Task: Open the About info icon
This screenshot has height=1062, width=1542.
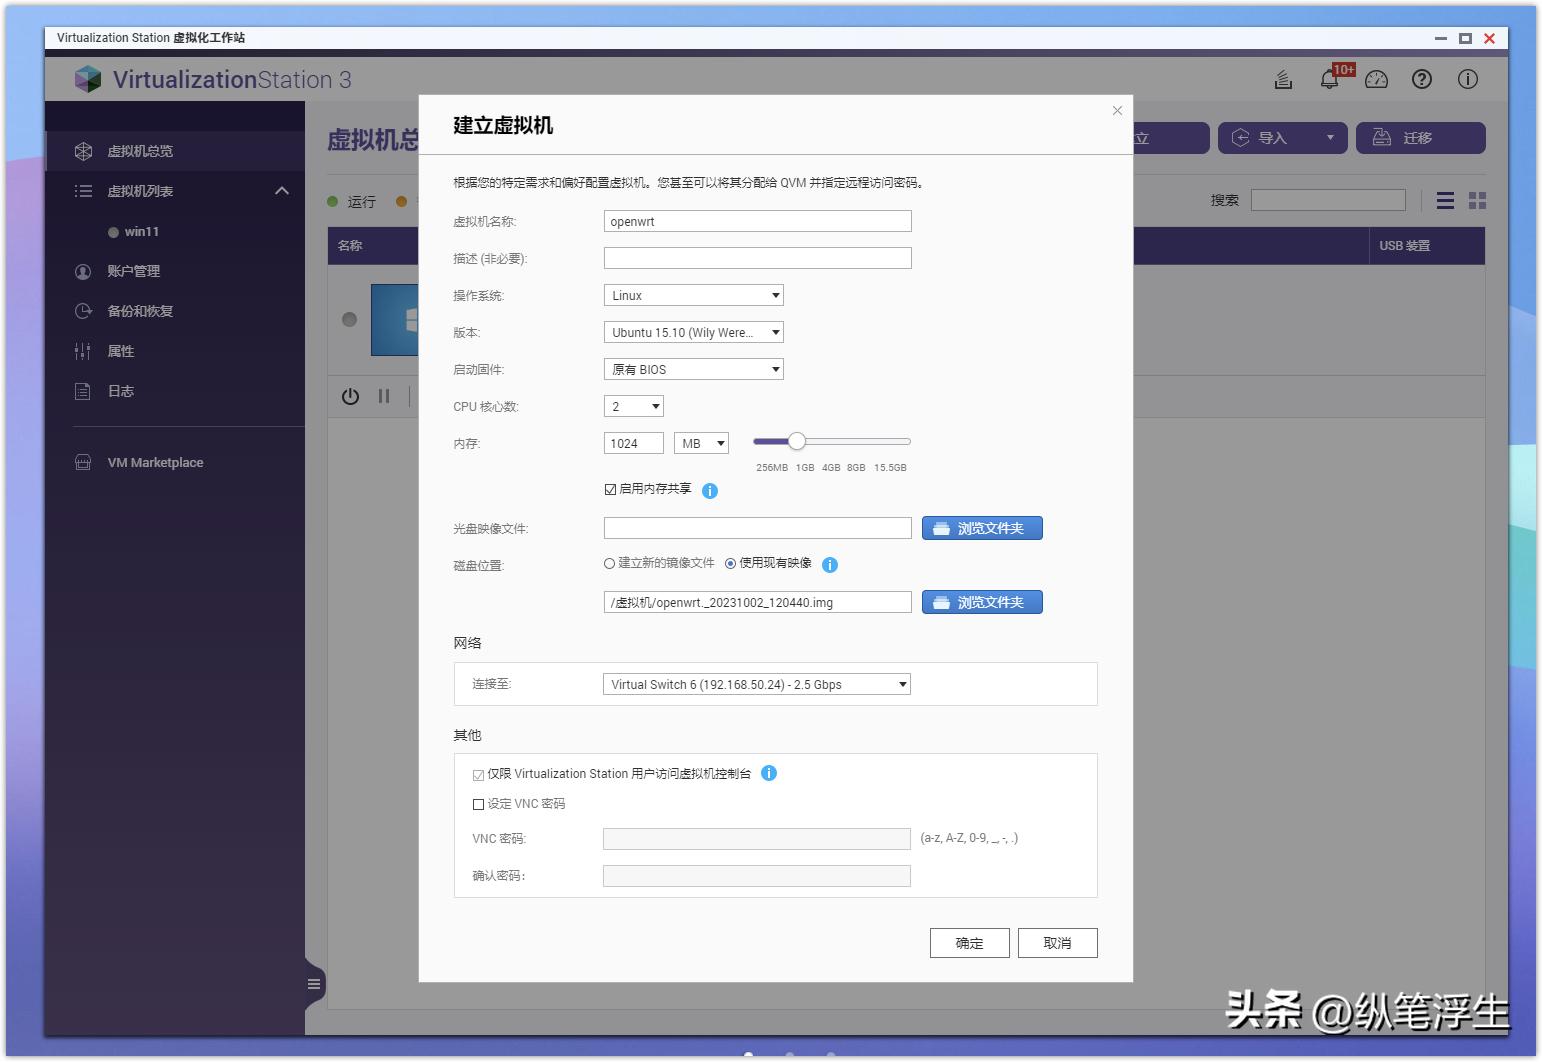Action: 1468,79
